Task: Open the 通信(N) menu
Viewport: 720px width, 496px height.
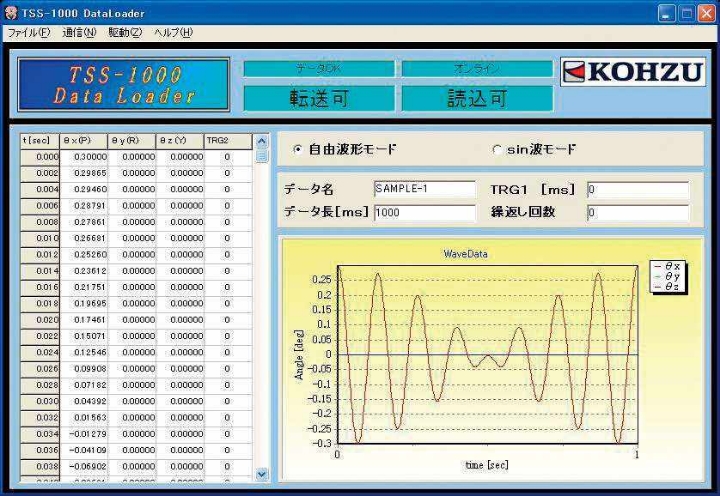Action: click(79, 33)
